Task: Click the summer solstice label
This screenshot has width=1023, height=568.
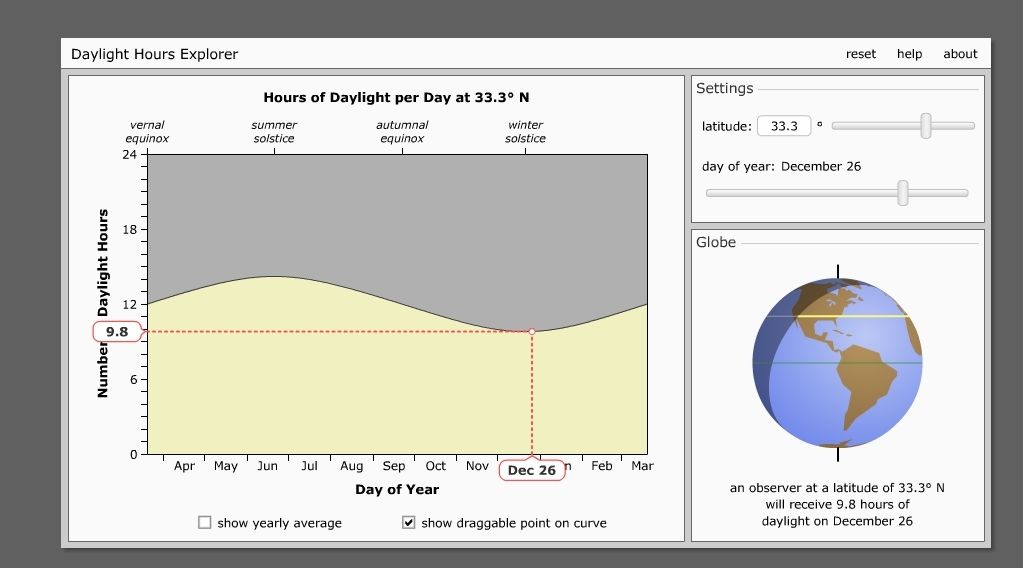Action: [x=274, y=132]
